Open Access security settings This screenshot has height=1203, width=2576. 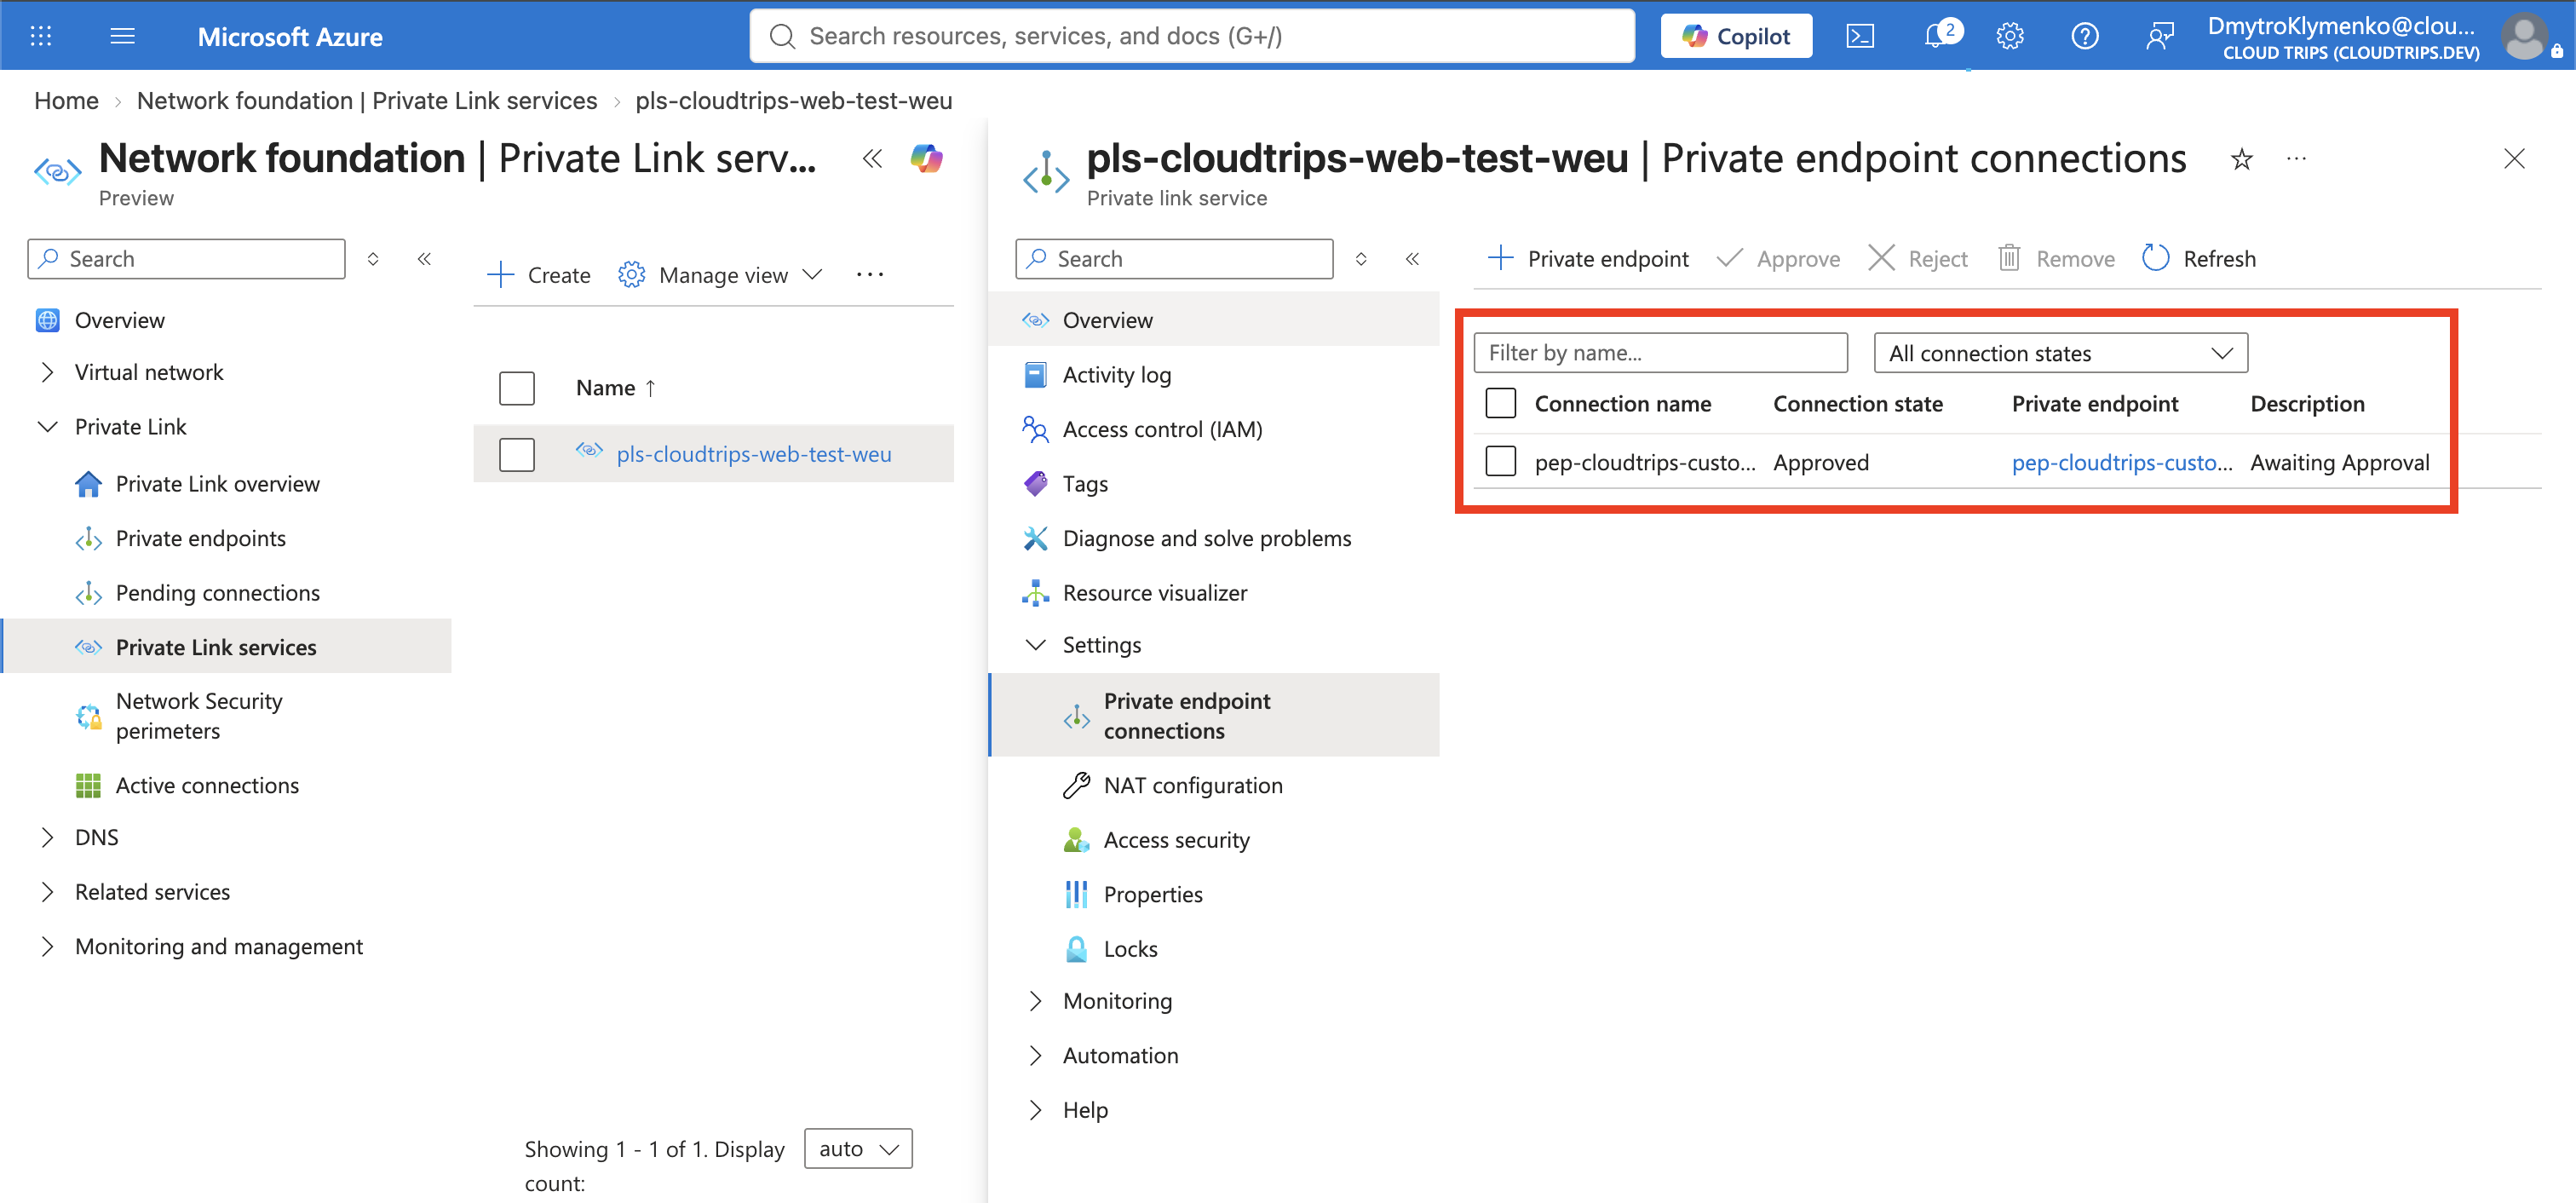point(1176,840)
